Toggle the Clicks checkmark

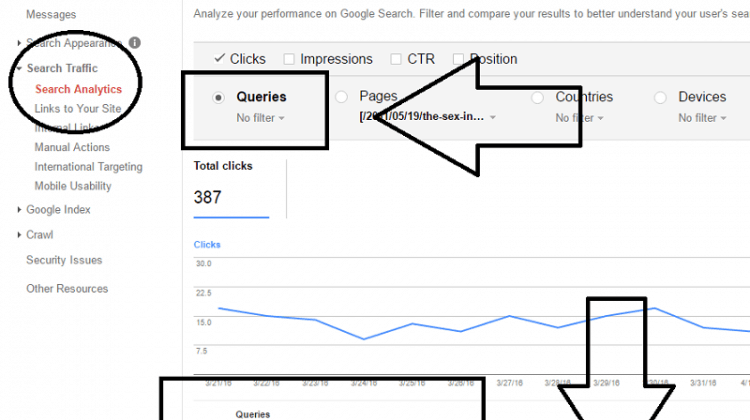point(219,58)
